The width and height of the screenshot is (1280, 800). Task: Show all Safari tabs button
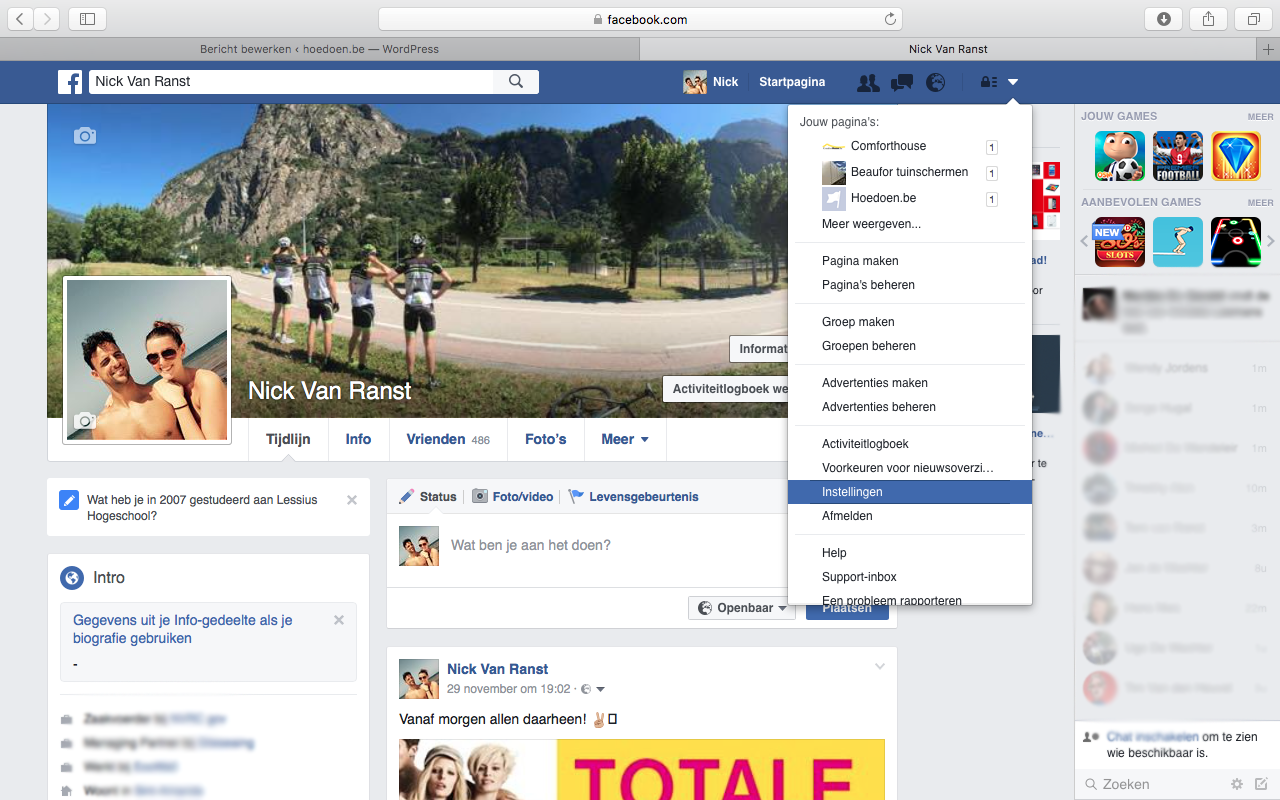tap(1253, 19)
